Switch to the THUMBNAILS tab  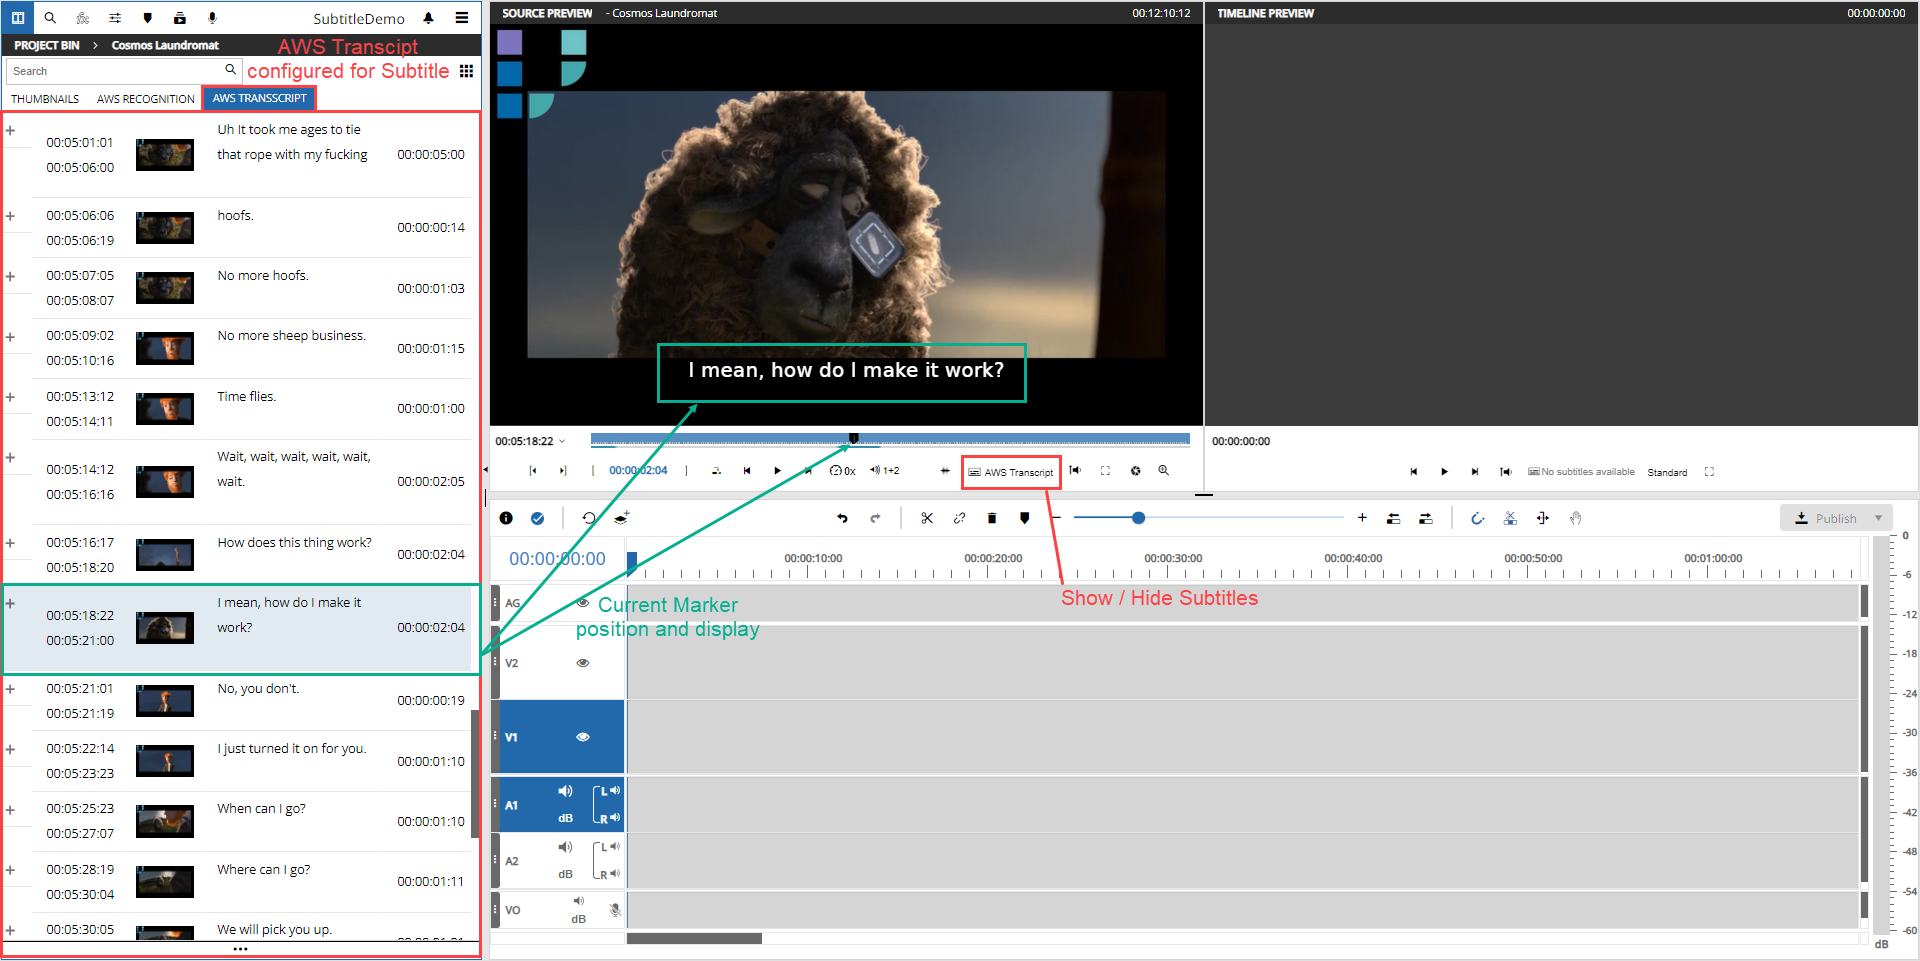click(45, 99)
